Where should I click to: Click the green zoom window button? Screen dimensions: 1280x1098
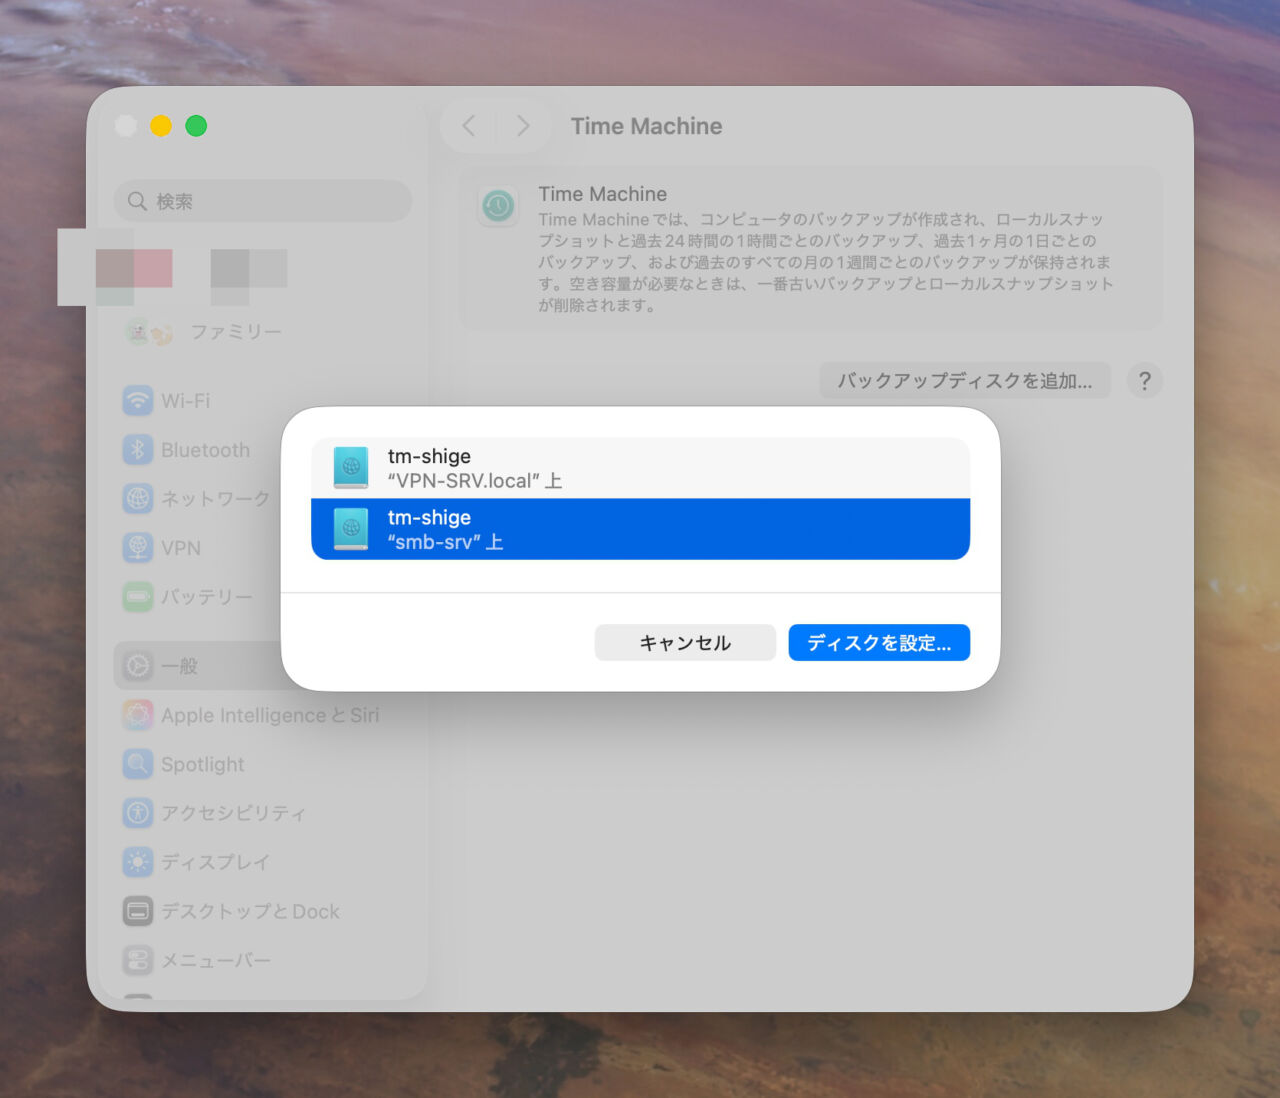(196, 126)
